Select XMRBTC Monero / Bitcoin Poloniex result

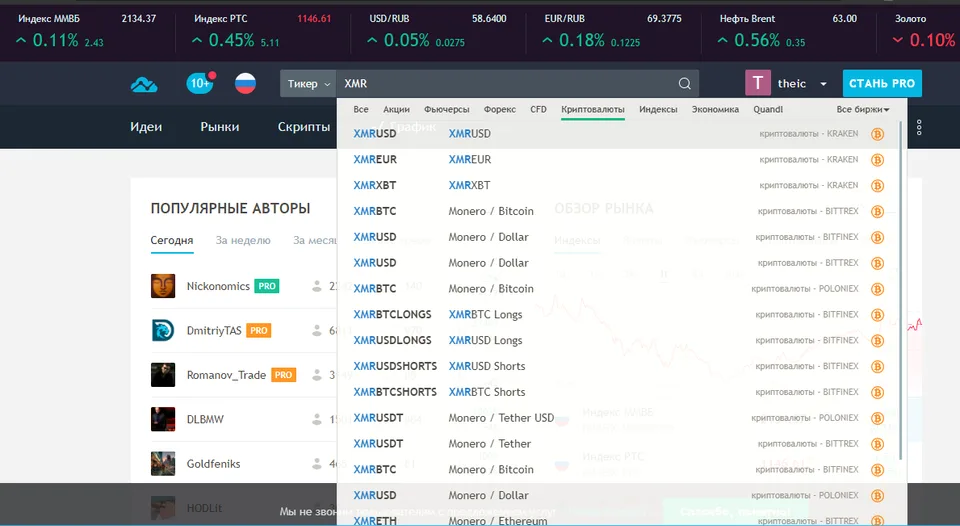[x=618, y=288]
